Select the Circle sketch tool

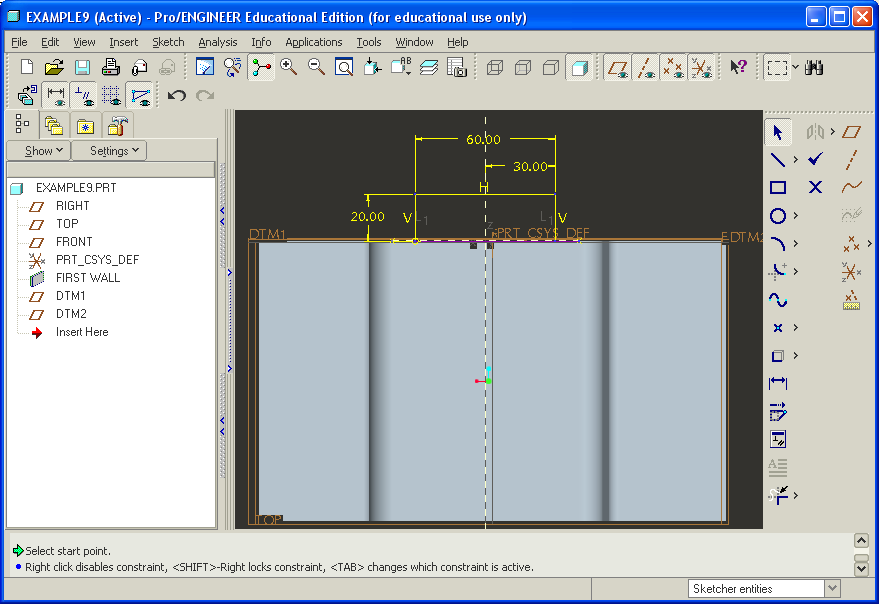pos(778,215)
